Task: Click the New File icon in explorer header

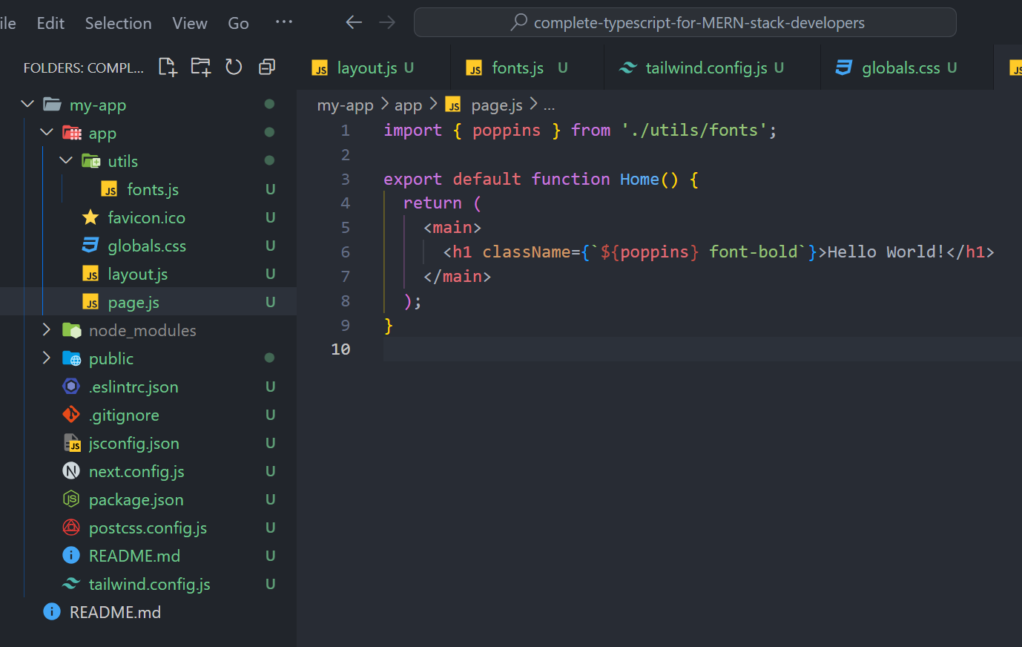Action: [168, 67]
